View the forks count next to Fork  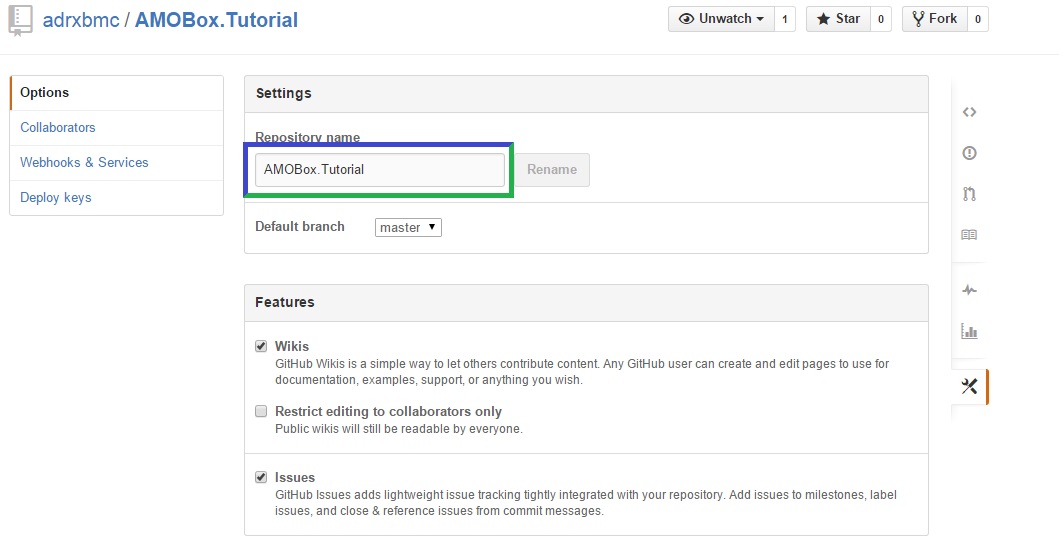point(978,19)
